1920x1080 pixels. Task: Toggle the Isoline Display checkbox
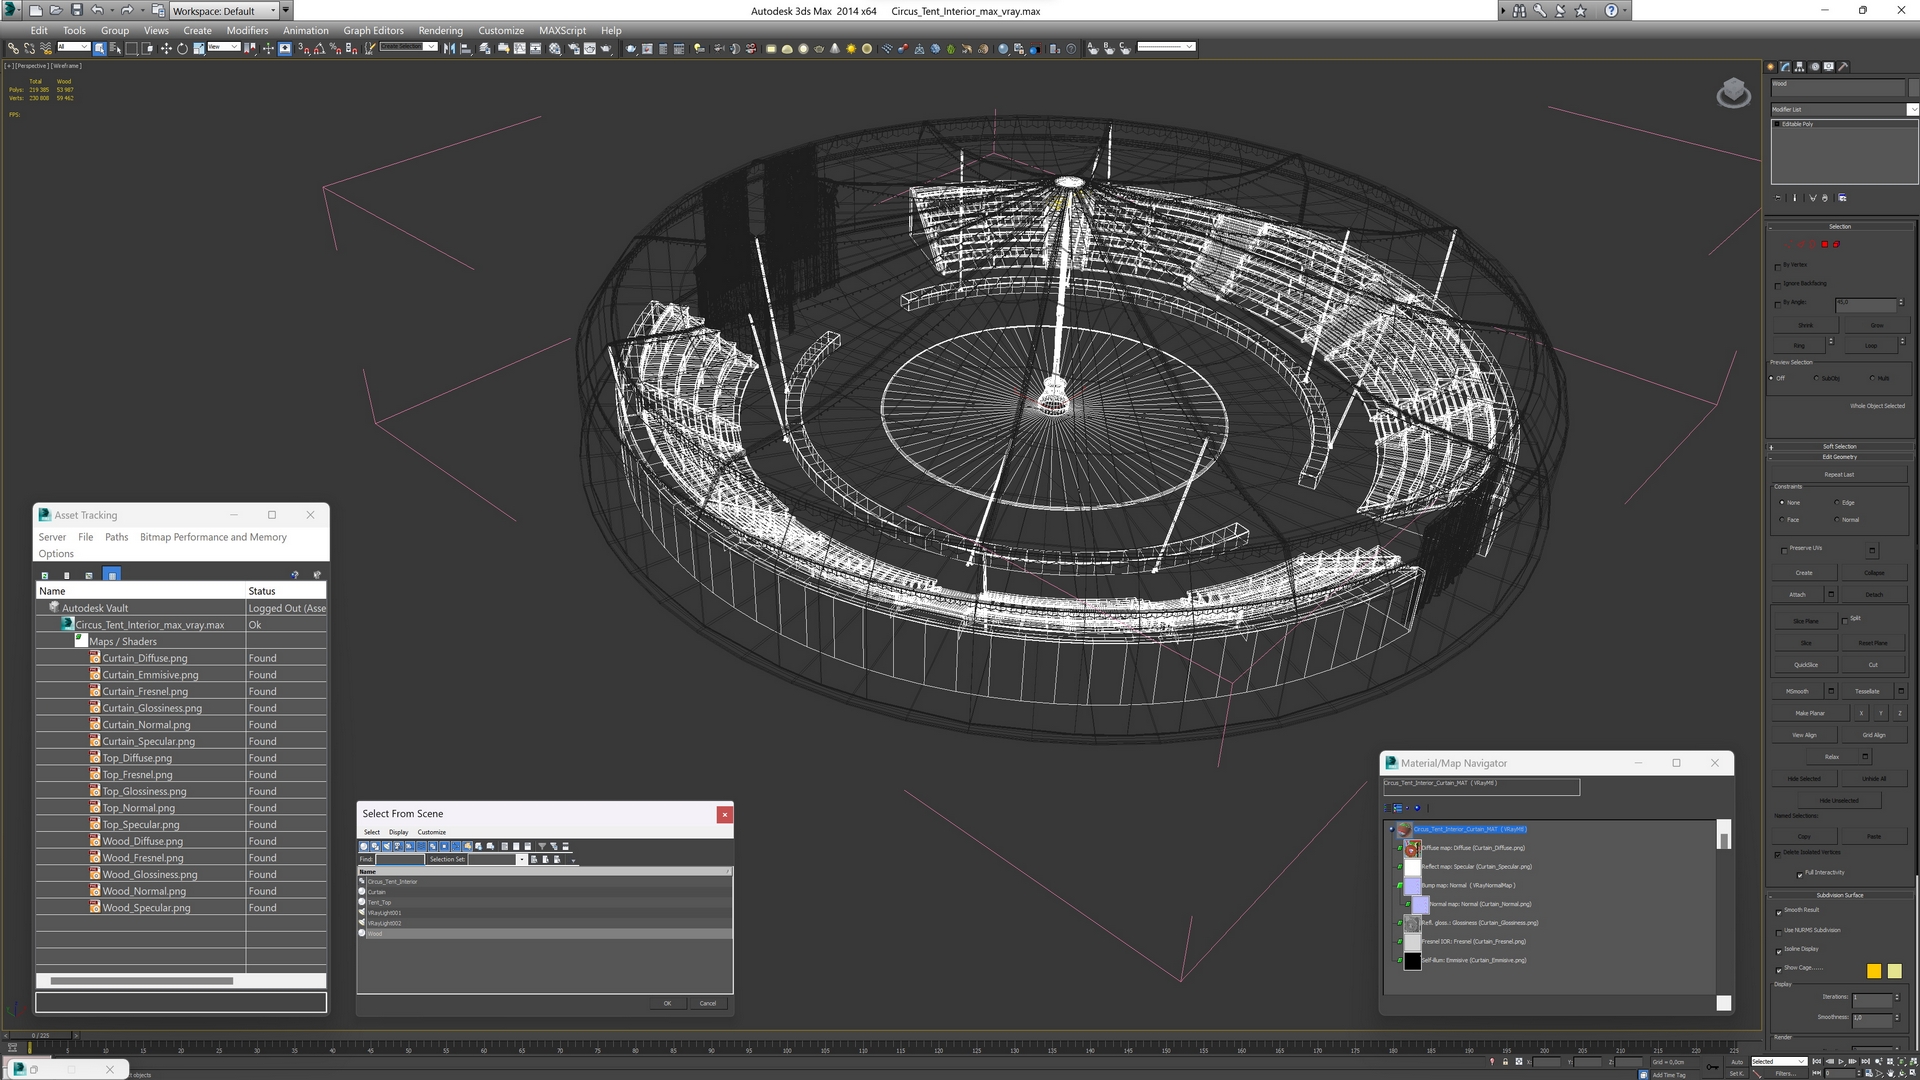[1779, 950]
